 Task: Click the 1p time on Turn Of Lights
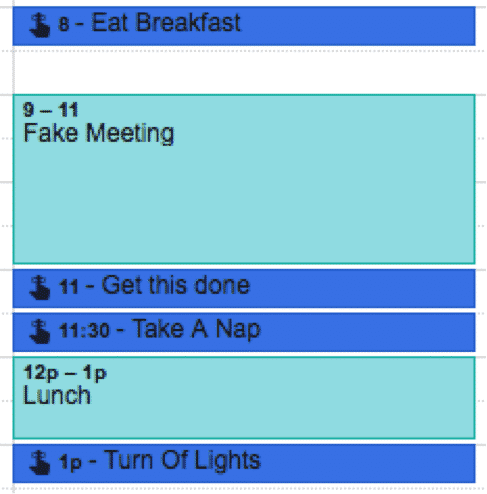pyautogui.click(x=70, y=463)
